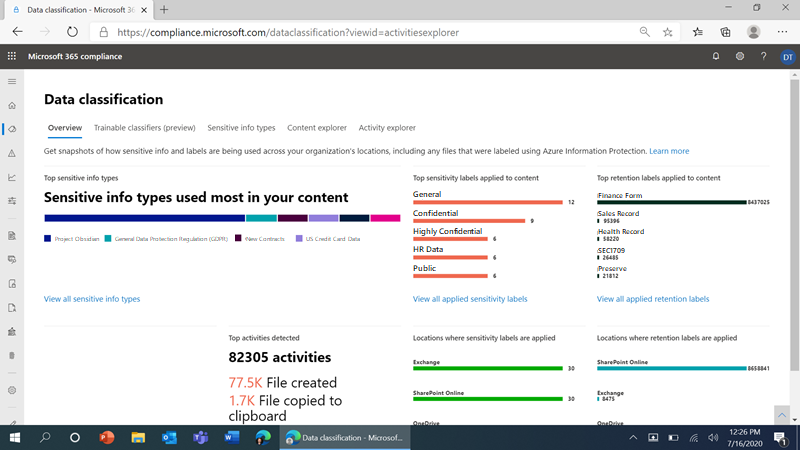Click the scroll-to-top arrow button

click(782, 415)
